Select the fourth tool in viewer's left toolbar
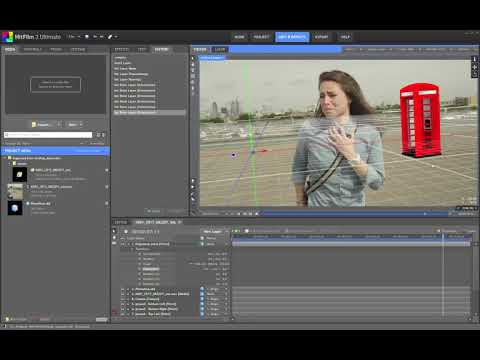The image size is (480, 360). [x=193, y=76]
